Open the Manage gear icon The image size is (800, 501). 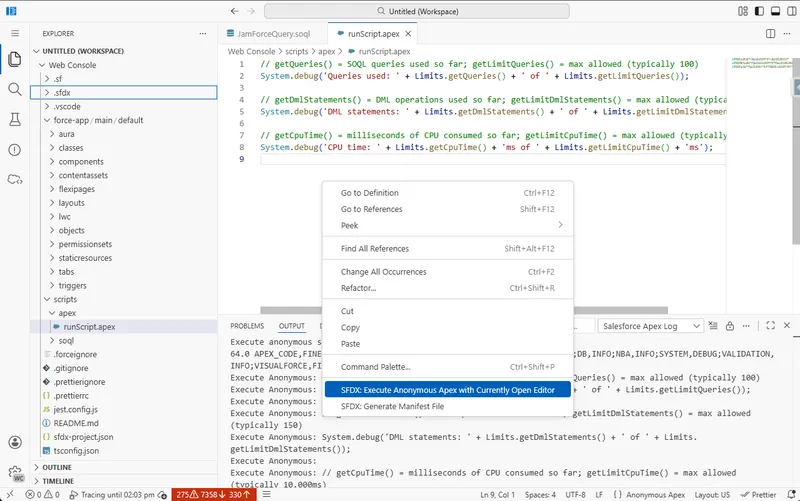click(15, 472)
